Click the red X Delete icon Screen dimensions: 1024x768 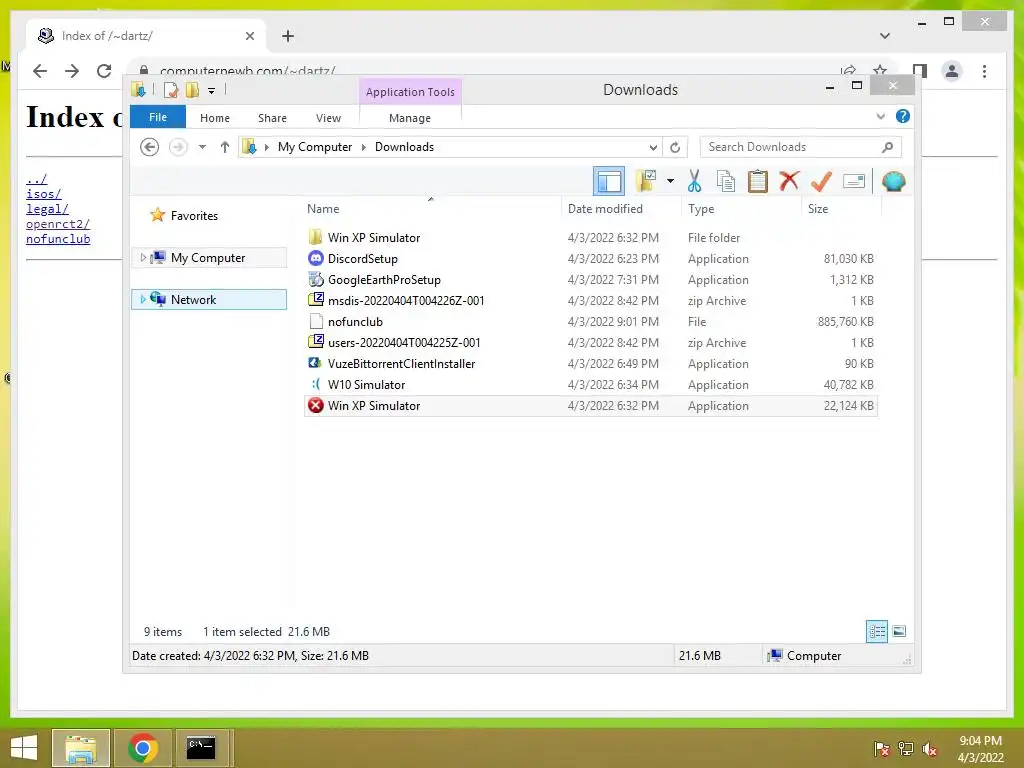[789, 180]
